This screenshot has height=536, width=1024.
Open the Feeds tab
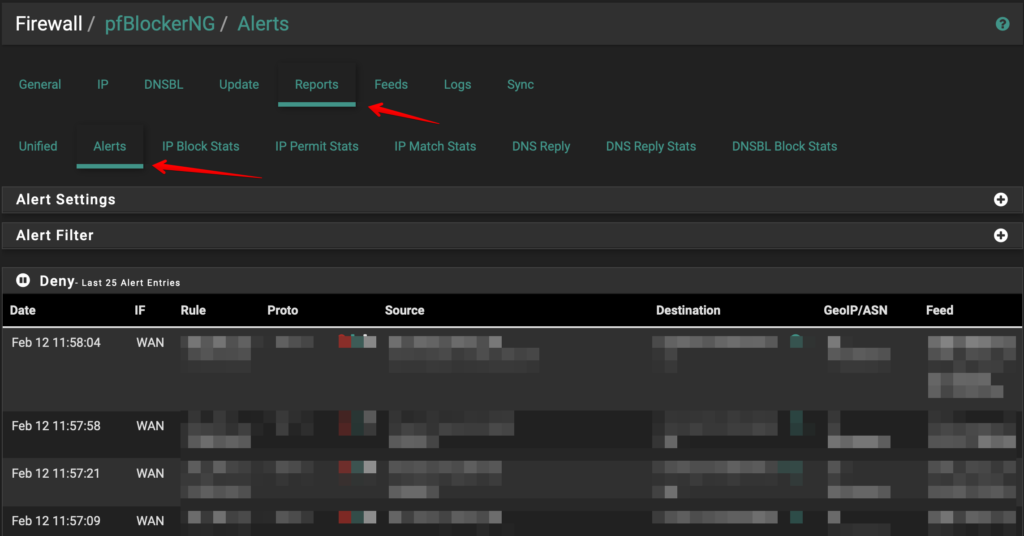pyautogui.click(x=391, y=84)
